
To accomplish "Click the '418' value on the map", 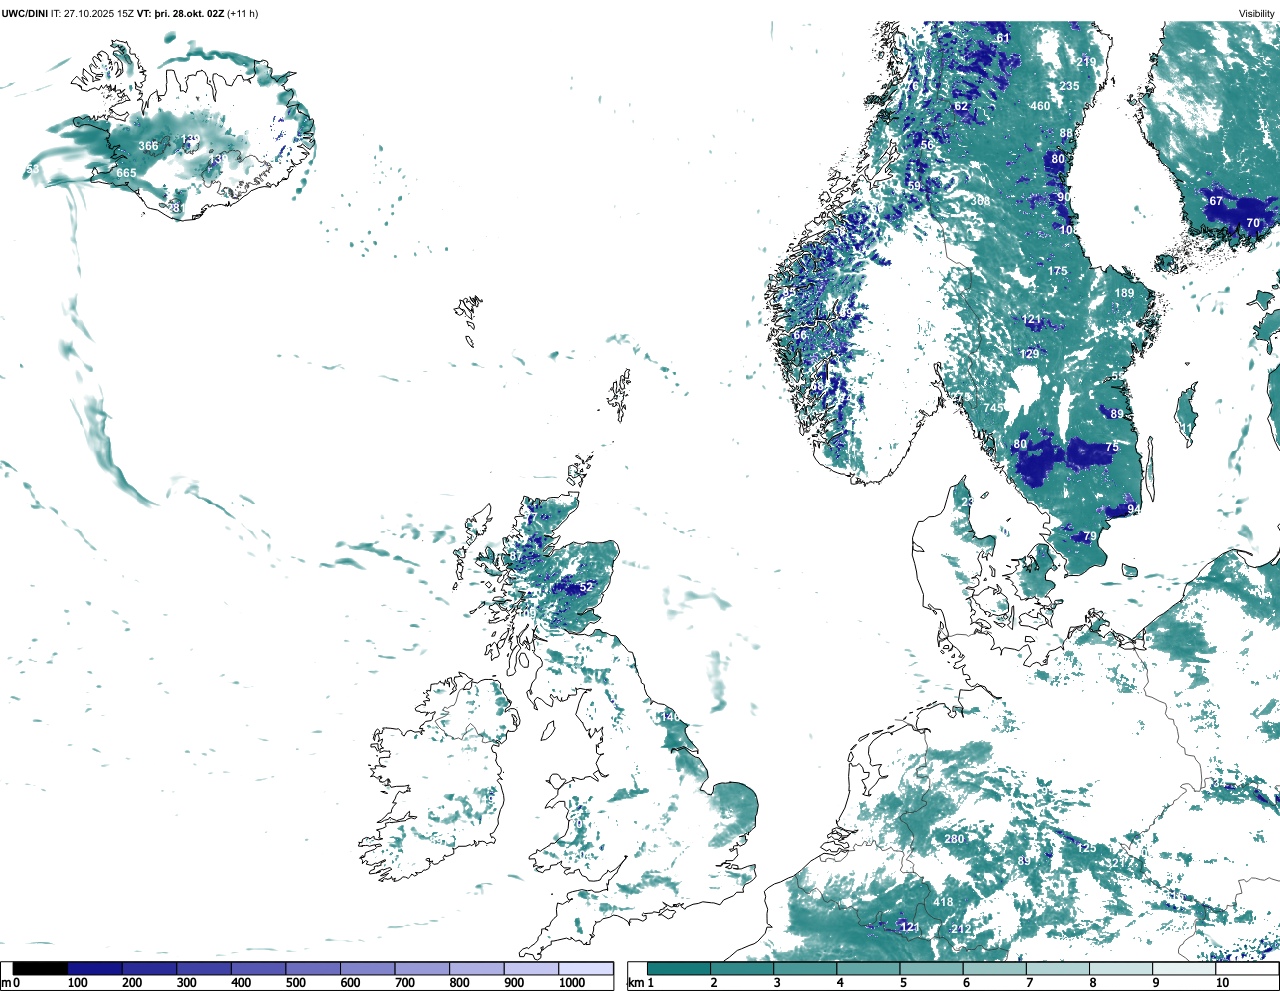I will pos(943,902).
